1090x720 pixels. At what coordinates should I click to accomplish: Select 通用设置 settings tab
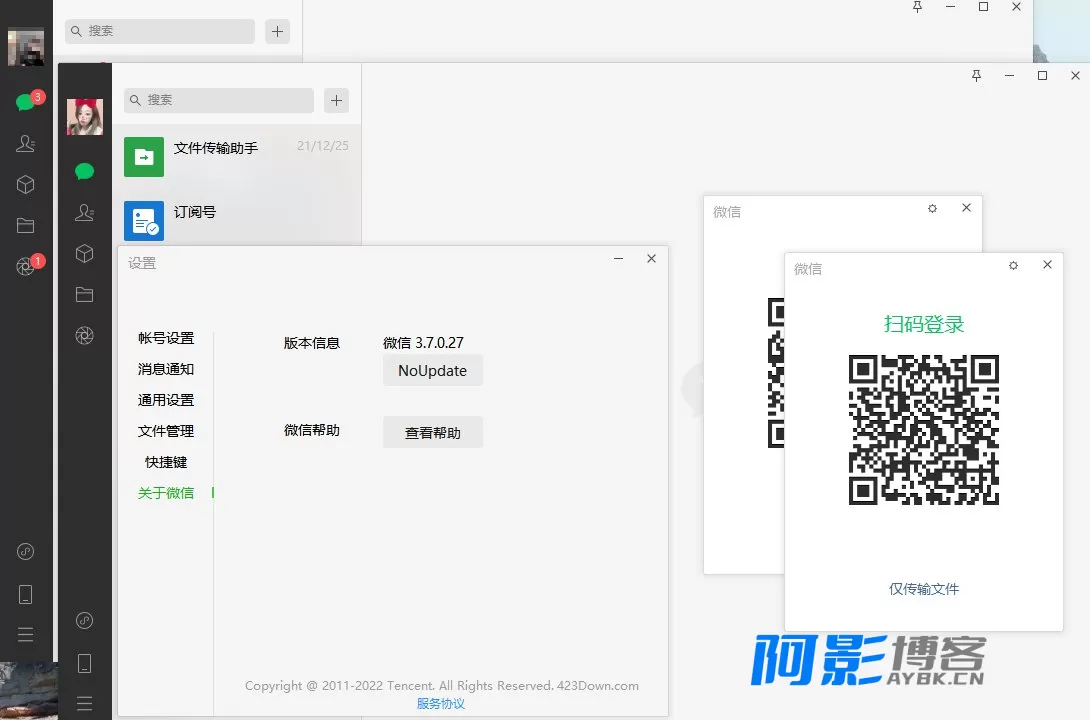pyautogui.click(x=166, y=400)
